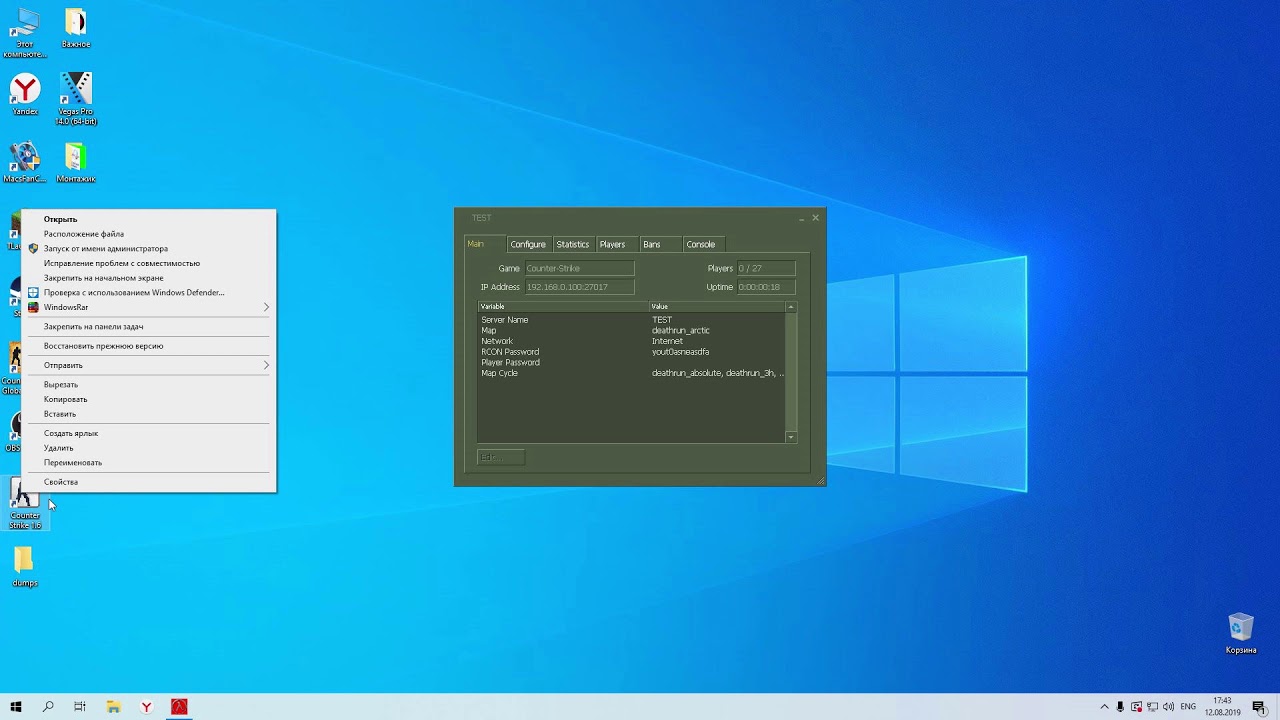Sort by the Value column header
The width and height of the screenshot is (1280, 720).
click(x=718, y=307)
